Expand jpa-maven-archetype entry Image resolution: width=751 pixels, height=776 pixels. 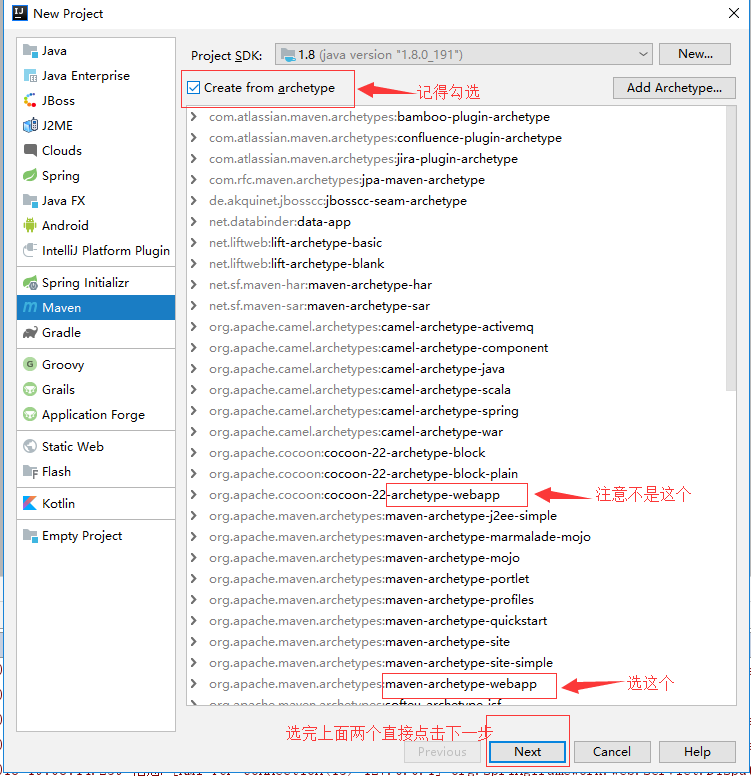coord(194,180)
